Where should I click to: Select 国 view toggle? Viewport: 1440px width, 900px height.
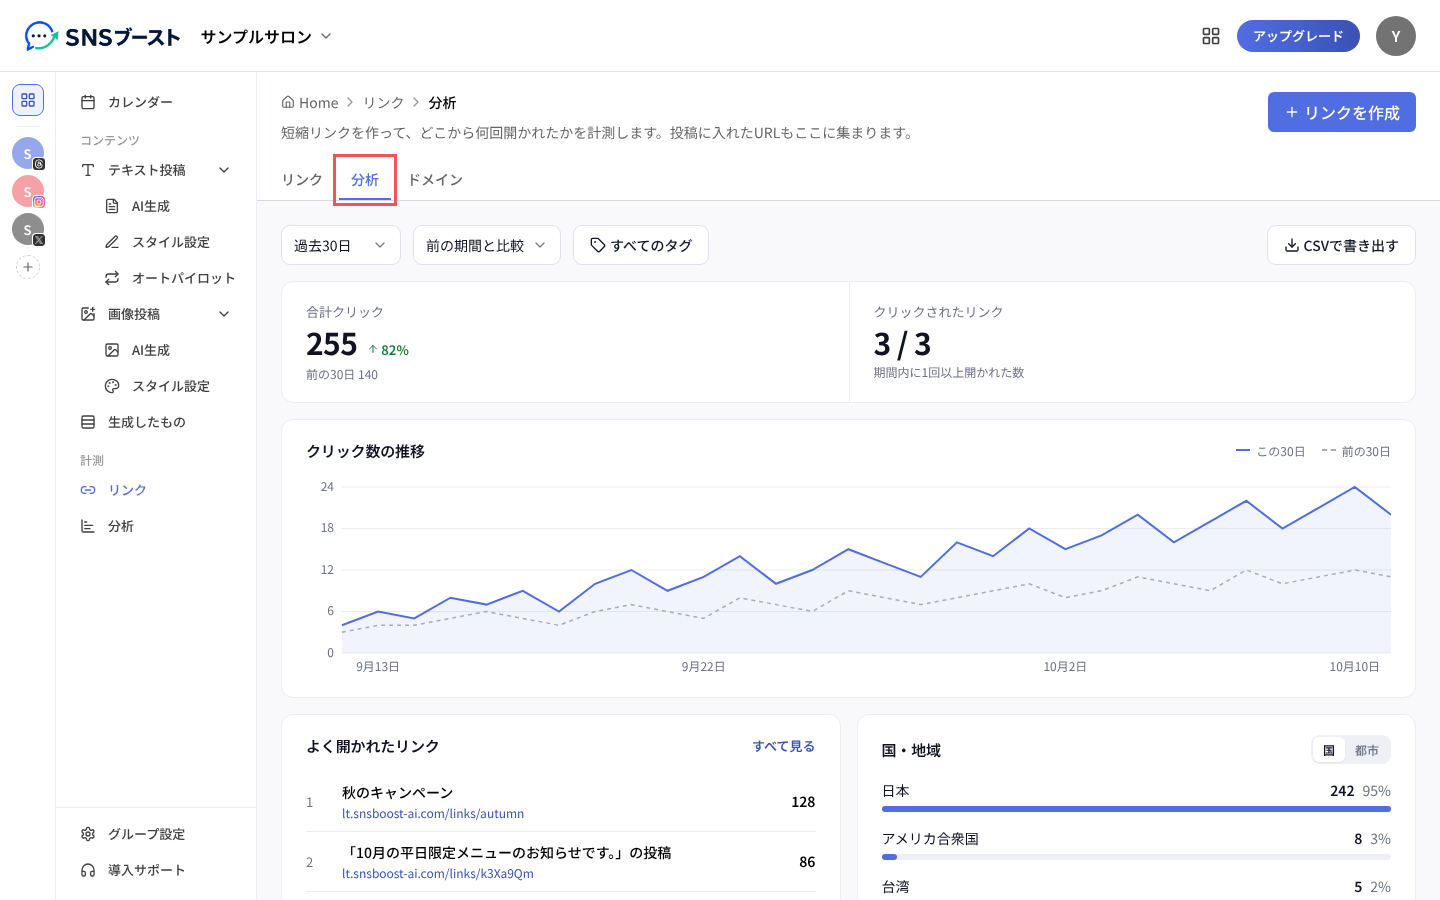pyautogui.click(x=1329, y=750)
